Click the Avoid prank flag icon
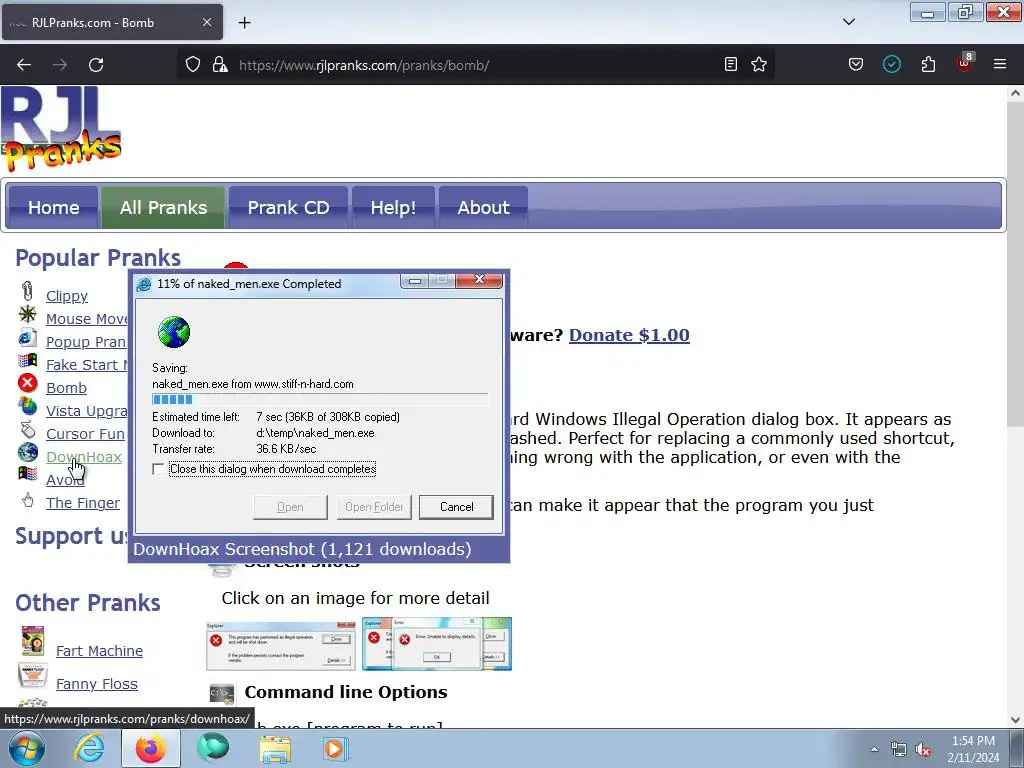1024x768 pixels. (x=27, y=473)
